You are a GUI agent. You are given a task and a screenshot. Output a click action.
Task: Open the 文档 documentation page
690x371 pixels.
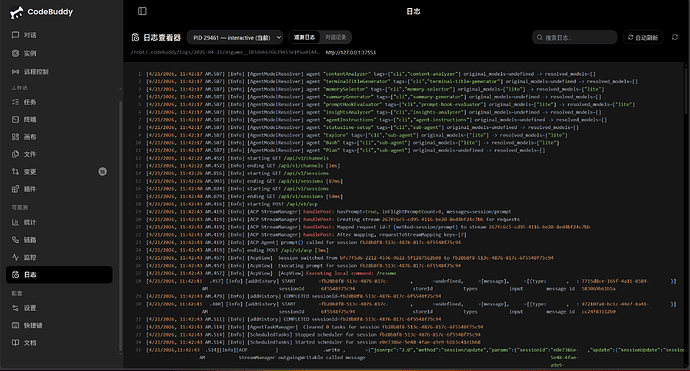pyautogui.click(x=59, y=342)
